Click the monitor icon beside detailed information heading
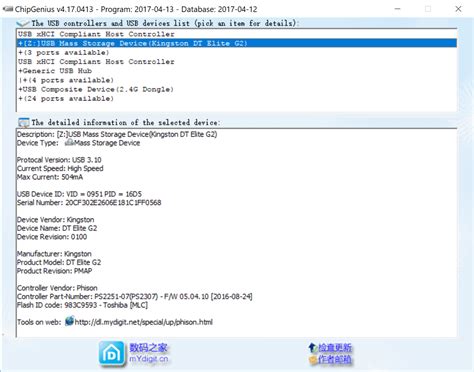This screenshot has width=474, height=372. (x=24, y=122)
